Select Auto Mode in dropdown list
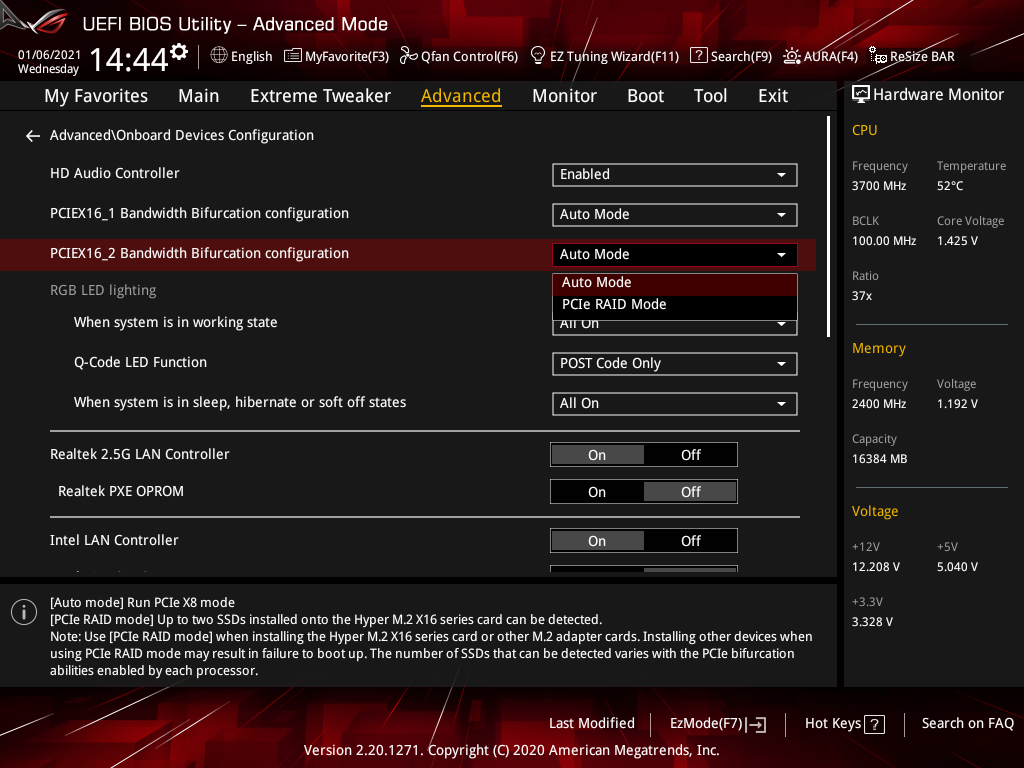 pyautogui.click(x=675, y=283)
